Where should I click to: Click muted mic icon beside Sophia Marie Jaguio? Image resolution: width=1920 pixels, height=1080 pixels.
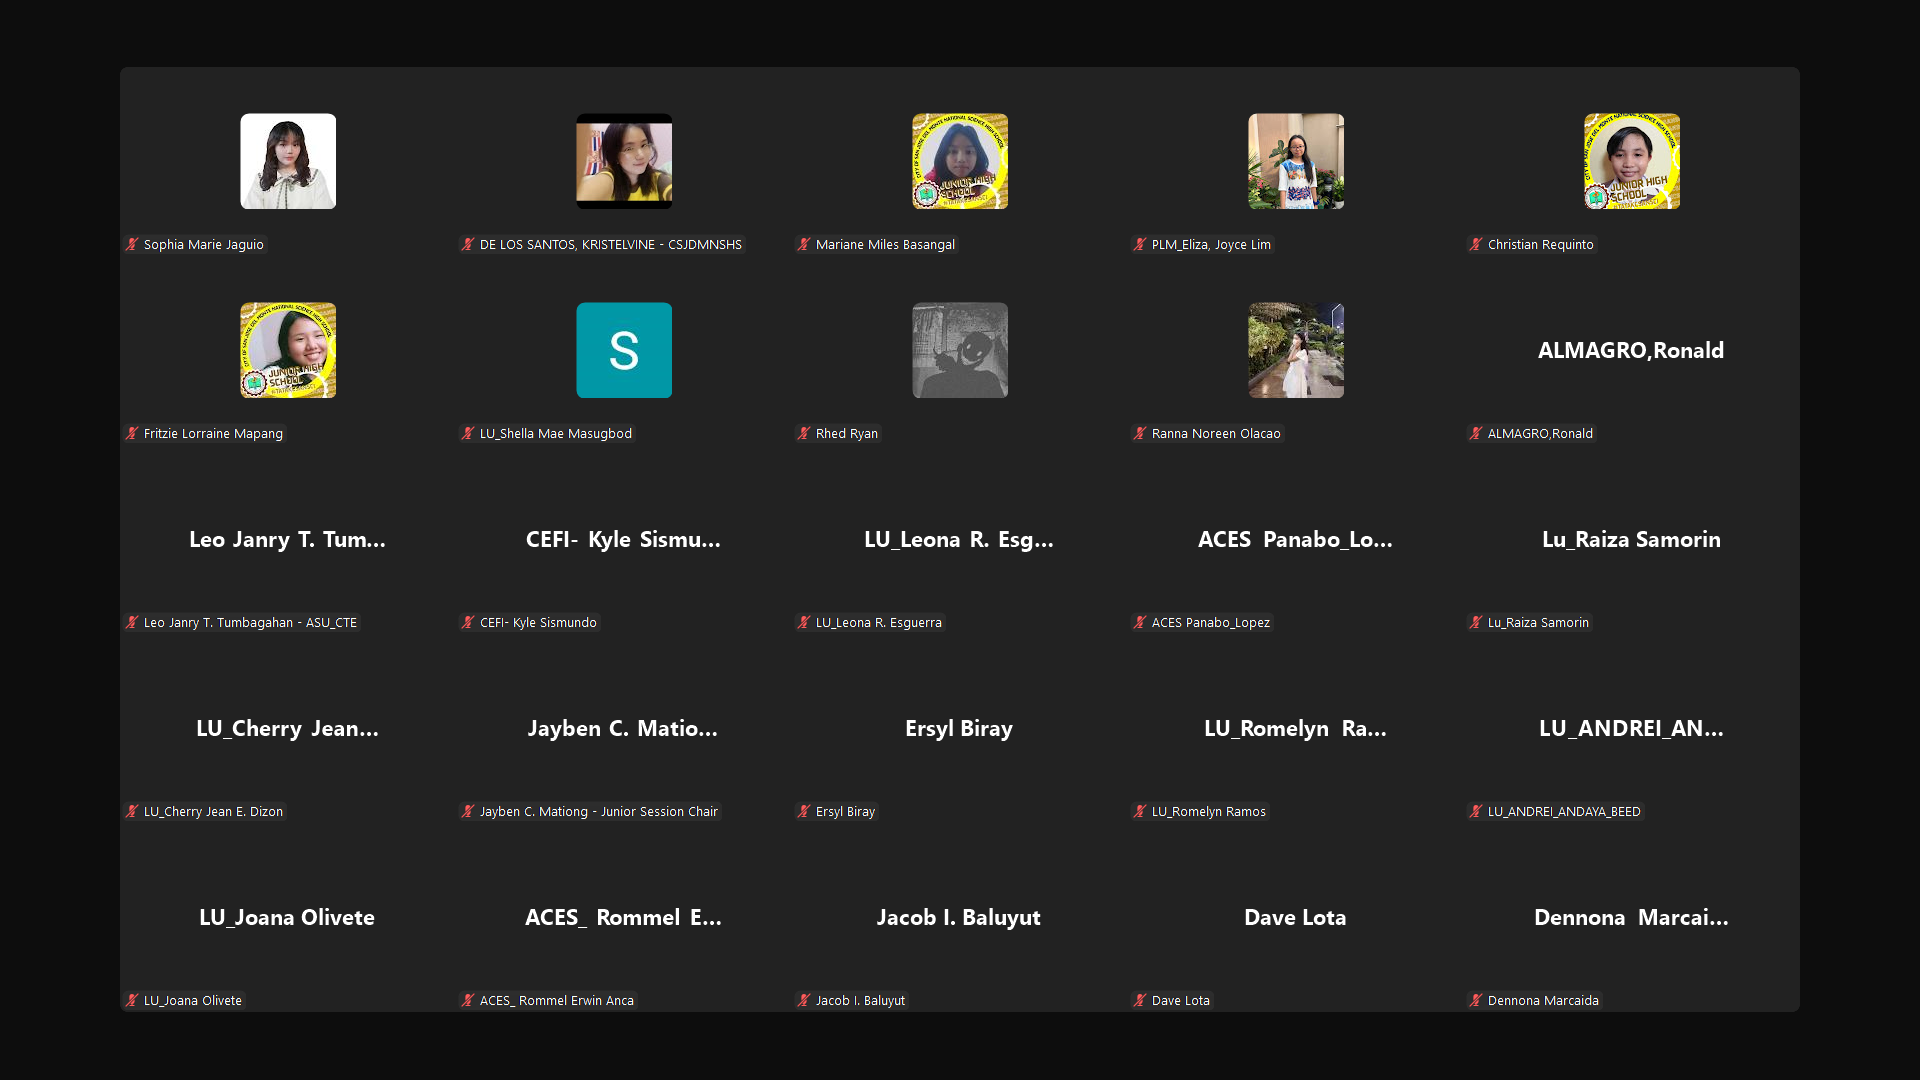132,244
